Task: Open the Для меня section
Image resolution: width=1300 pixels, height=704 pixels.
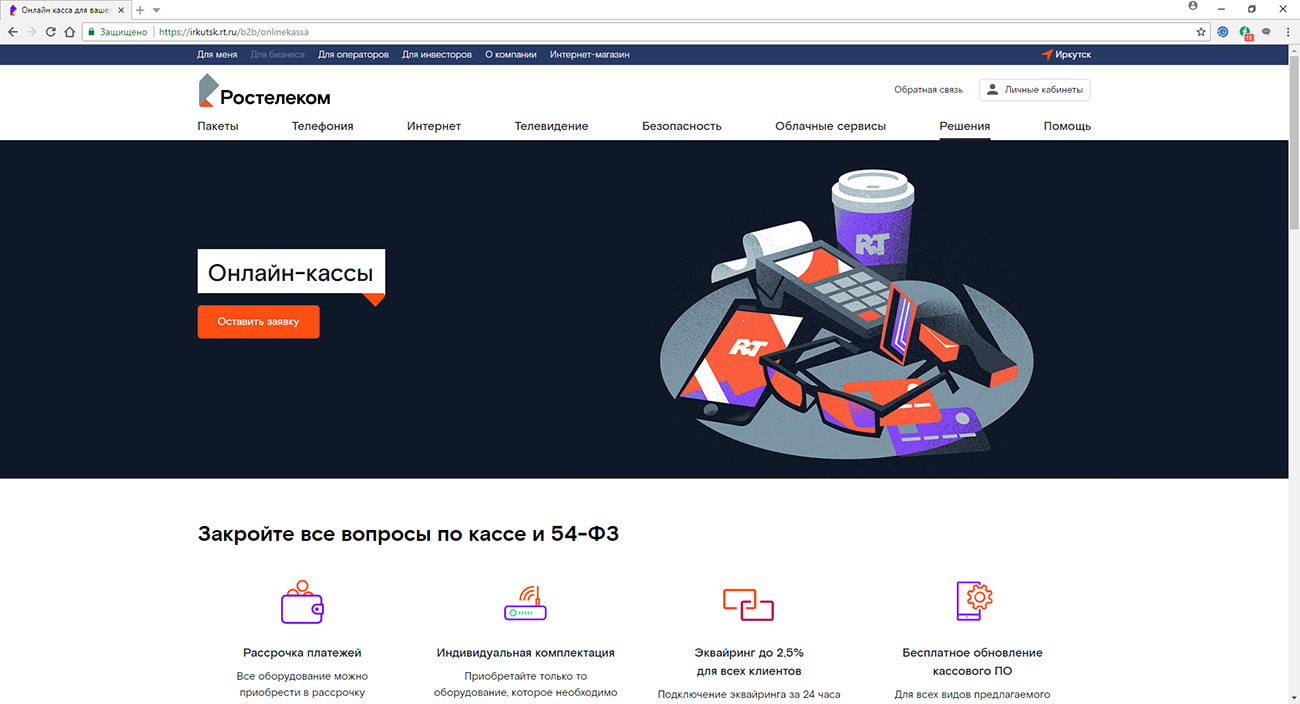Action: [x=217, y=55]
